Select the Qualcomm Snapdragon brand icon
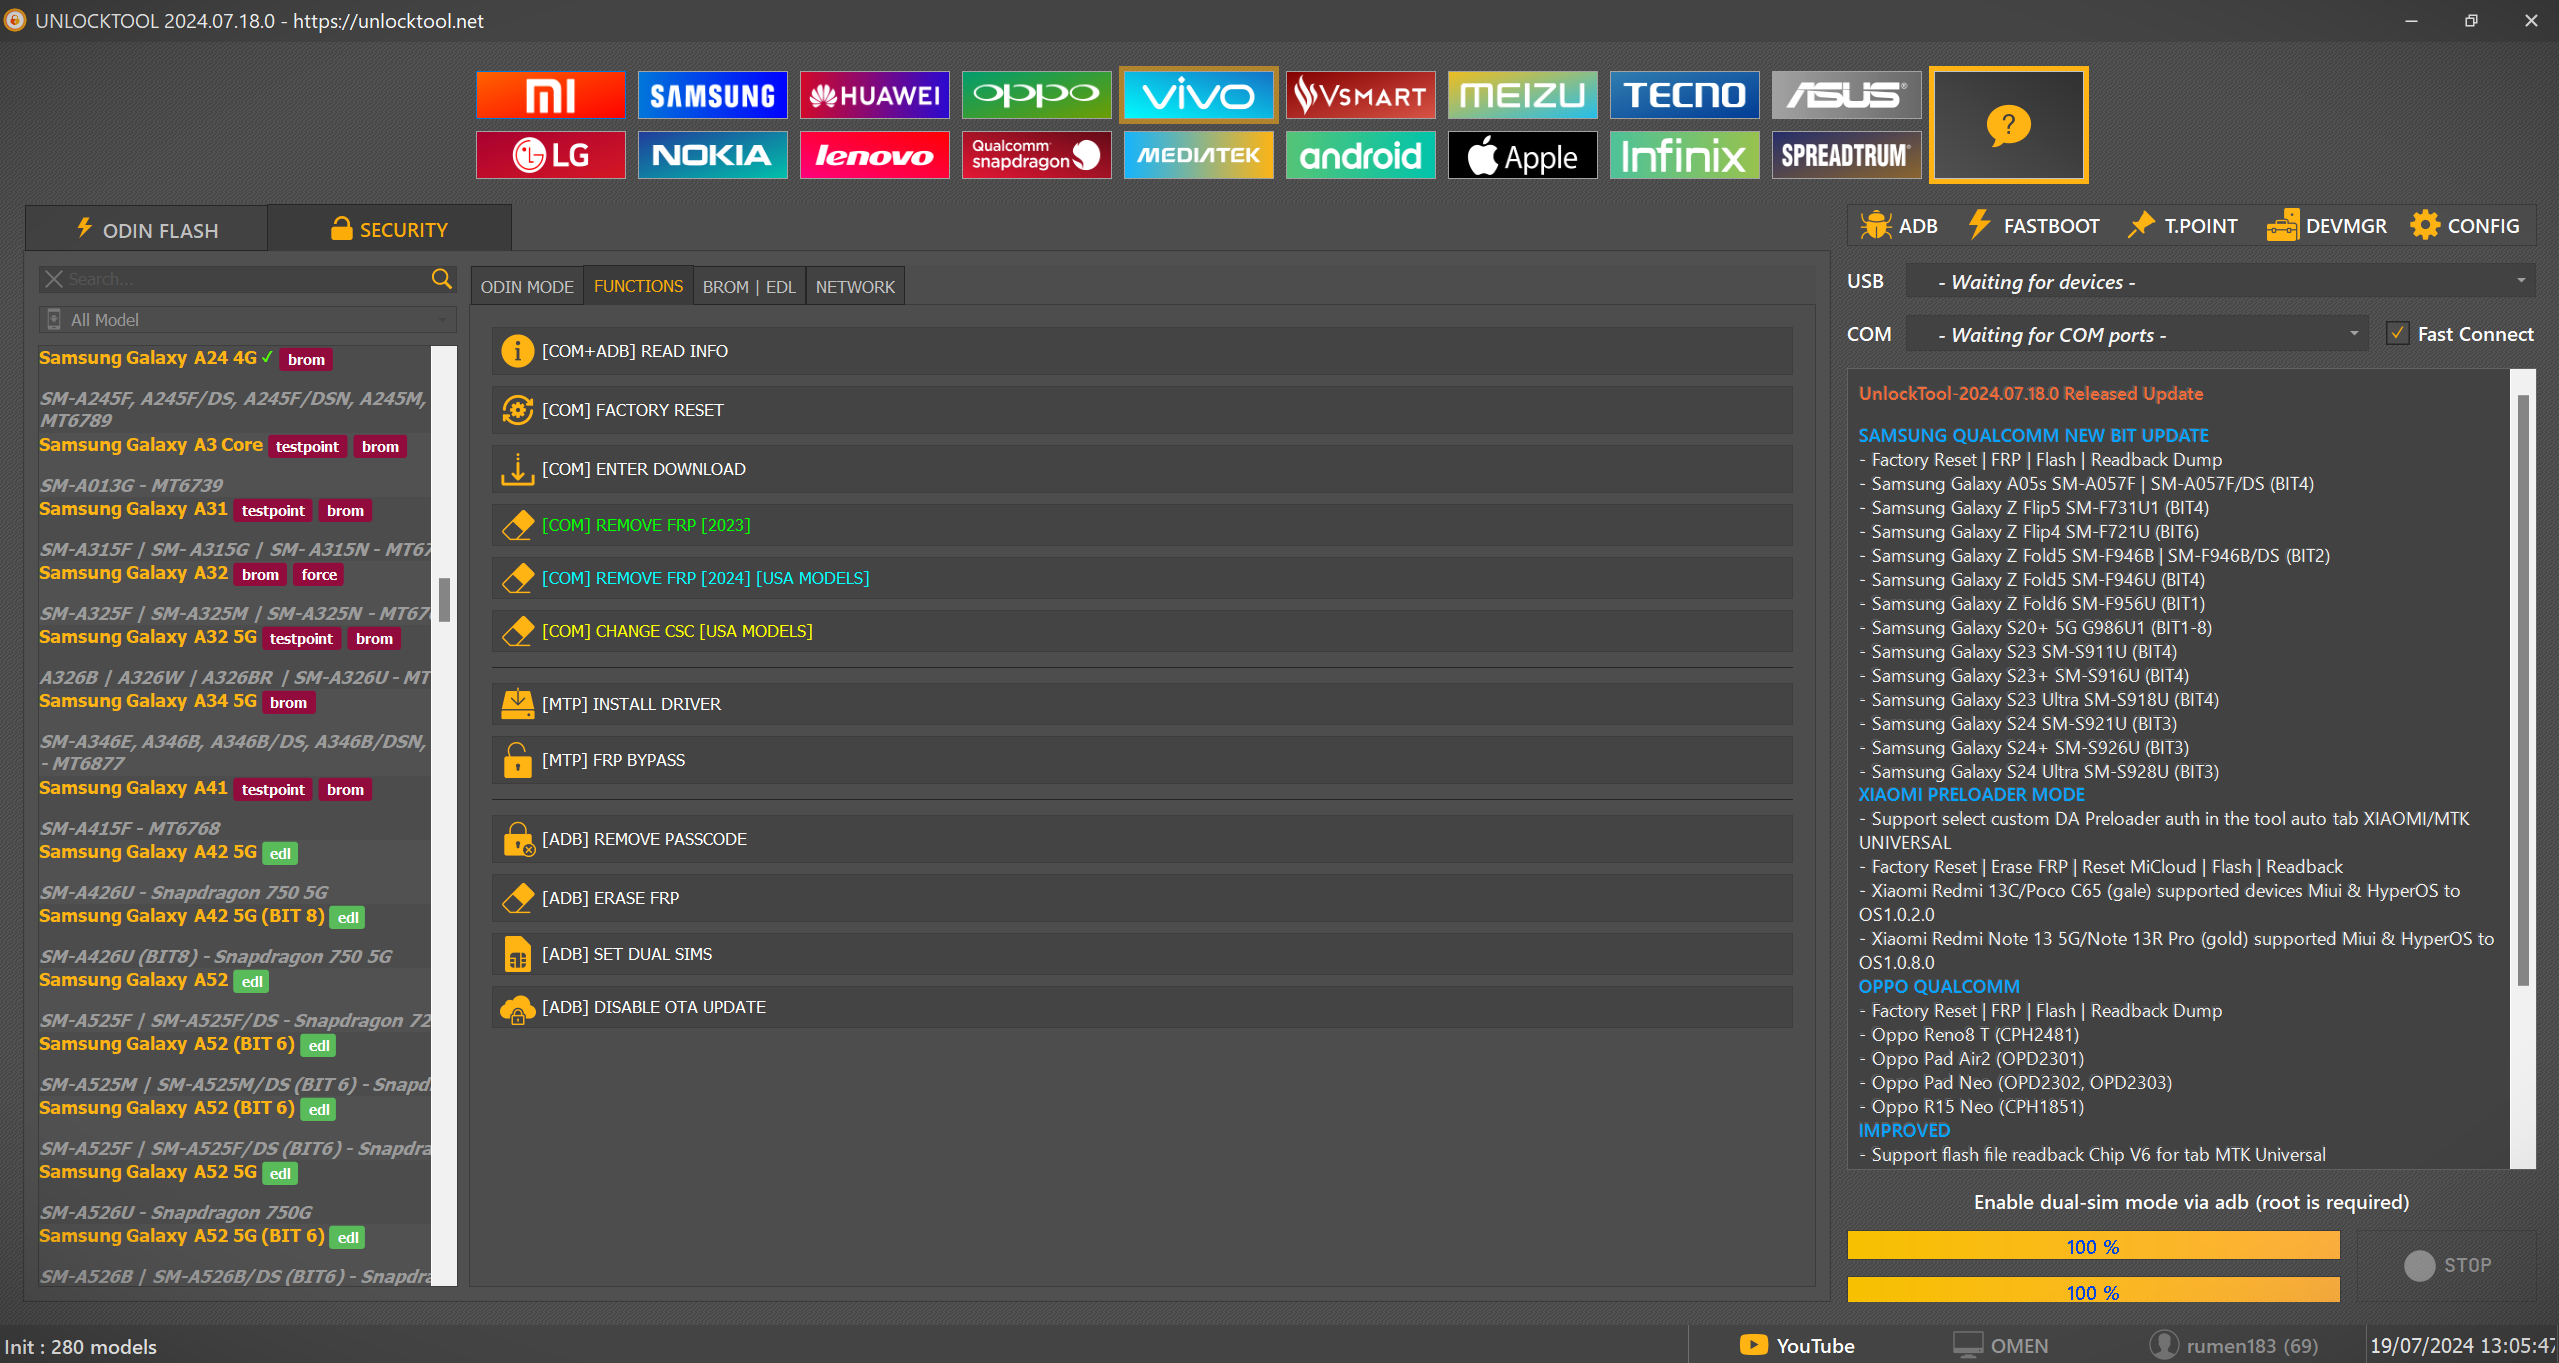2559x1363 pixels. (x=1035, y=155)
